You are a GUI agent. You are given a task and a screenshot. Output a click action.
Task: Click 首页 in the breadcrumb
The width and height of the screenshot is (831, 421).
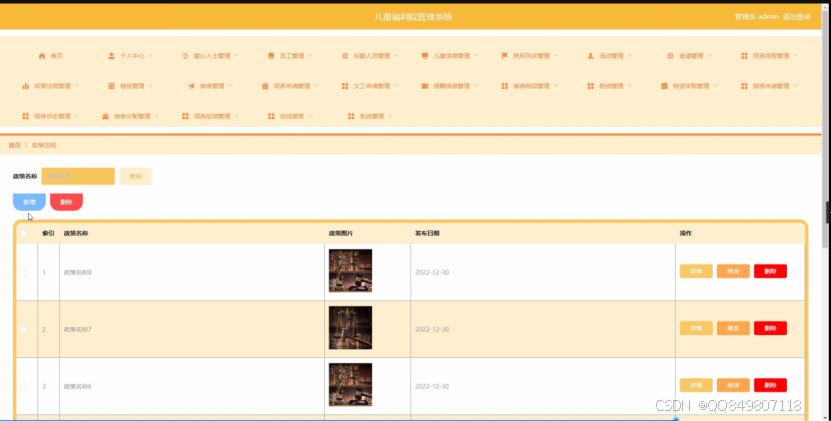[14, 145]
